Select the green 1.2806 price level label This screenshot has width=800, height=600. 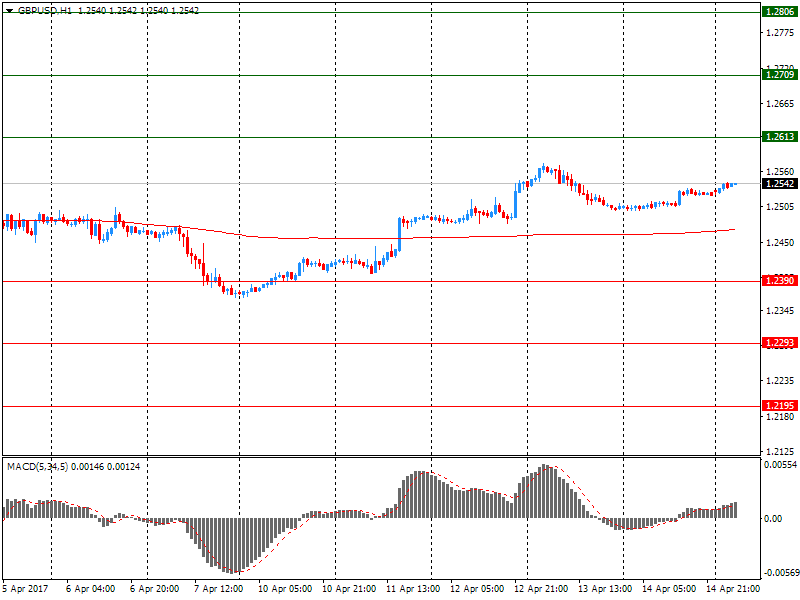click(x=780, y=12)
